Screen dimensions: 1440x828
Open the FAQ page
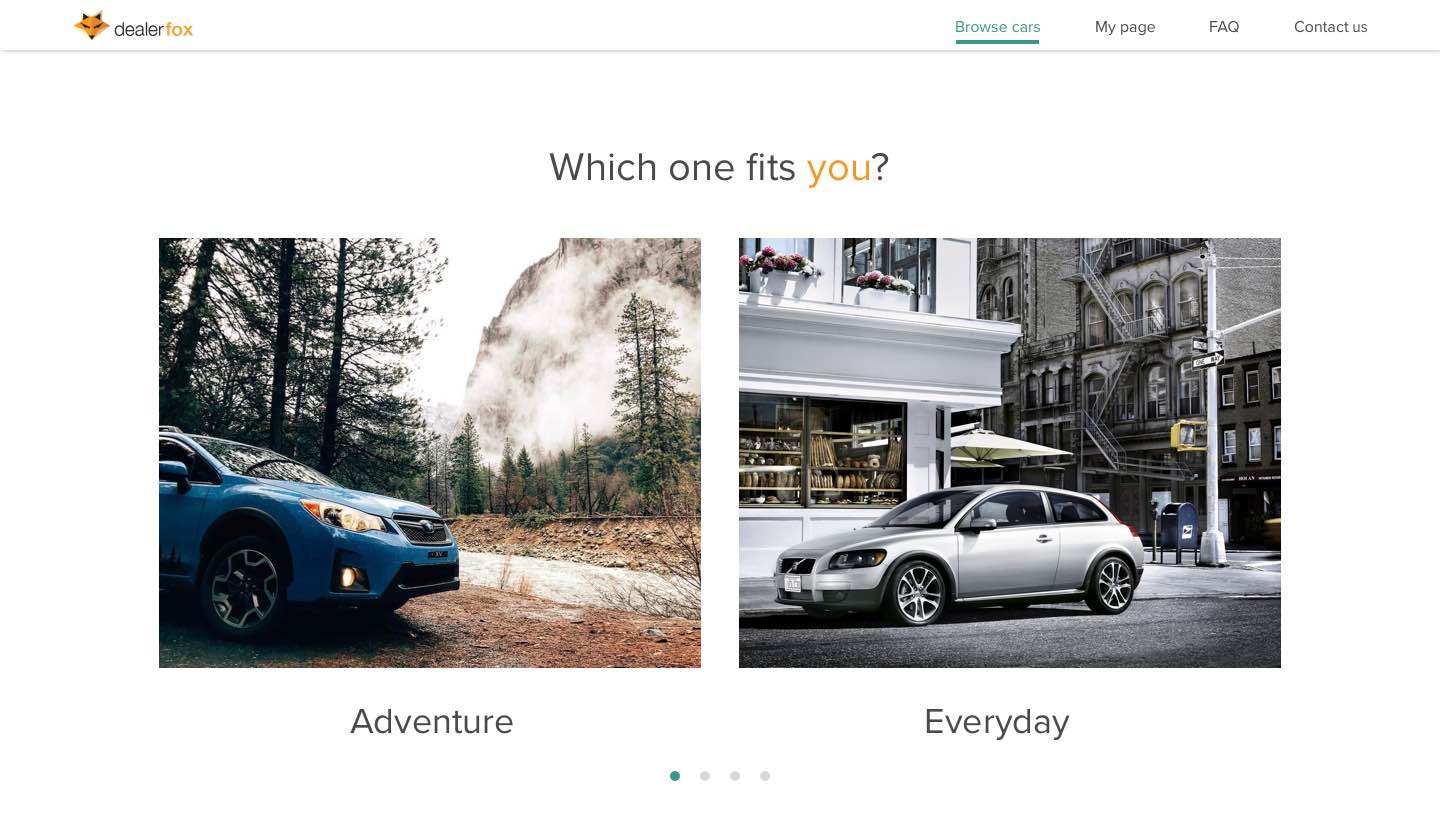tap(1224, 27)
